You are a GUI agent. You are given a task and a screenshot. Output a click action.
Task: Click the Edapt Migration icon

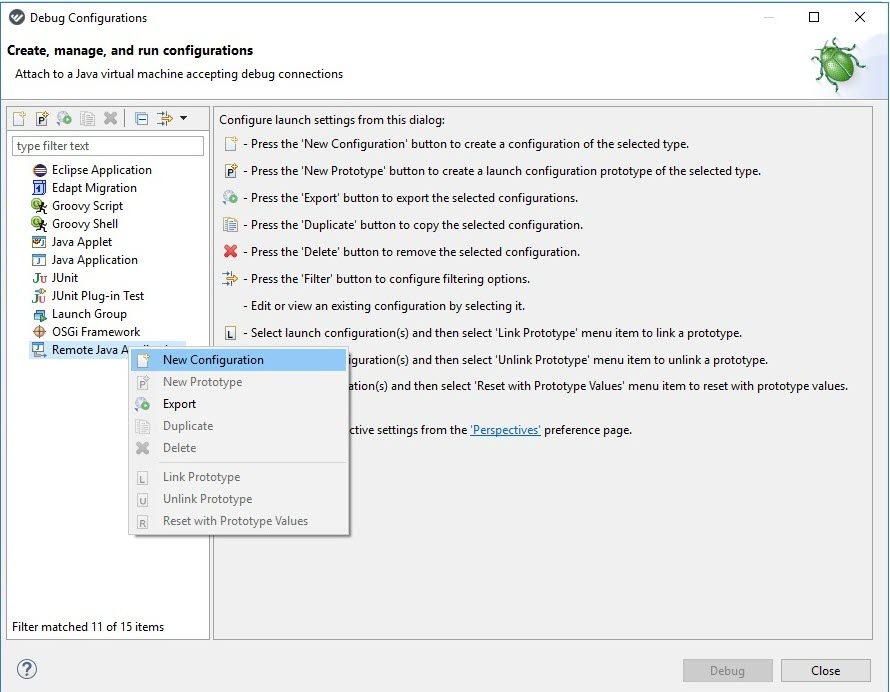(39, 188)
